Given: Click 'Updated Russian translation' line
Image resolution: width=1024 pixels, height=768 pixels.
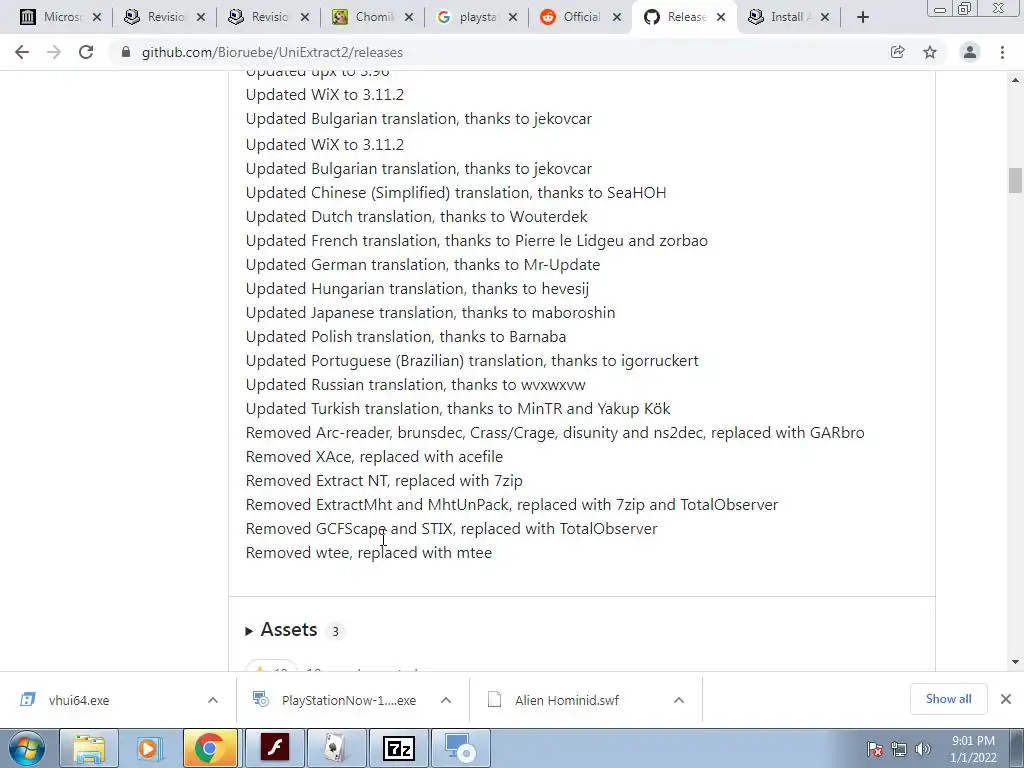Looking at the screenshot, I should tap(415, 385).
